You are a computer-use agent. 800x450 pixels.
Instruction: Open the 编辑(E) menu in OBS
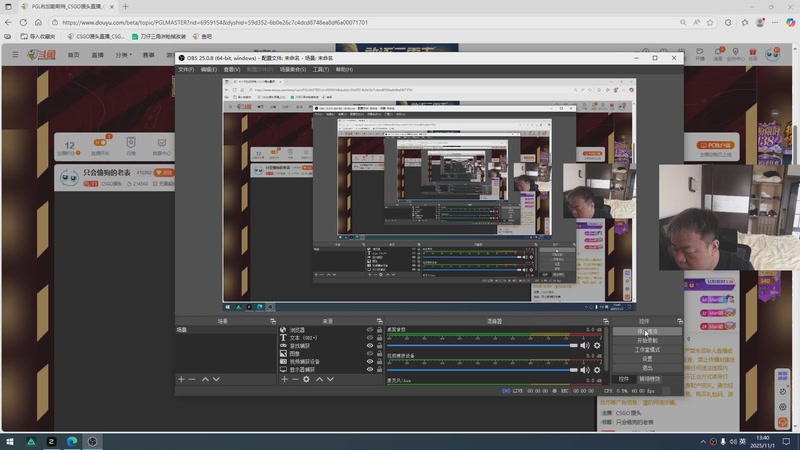[208, 69]
